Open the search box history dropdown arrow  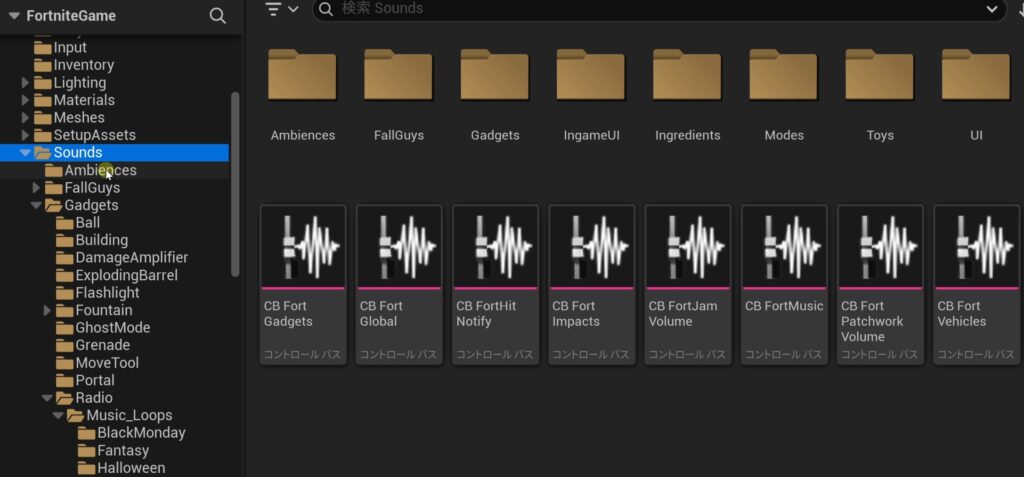pyautogui.click(x=992, y=9)
